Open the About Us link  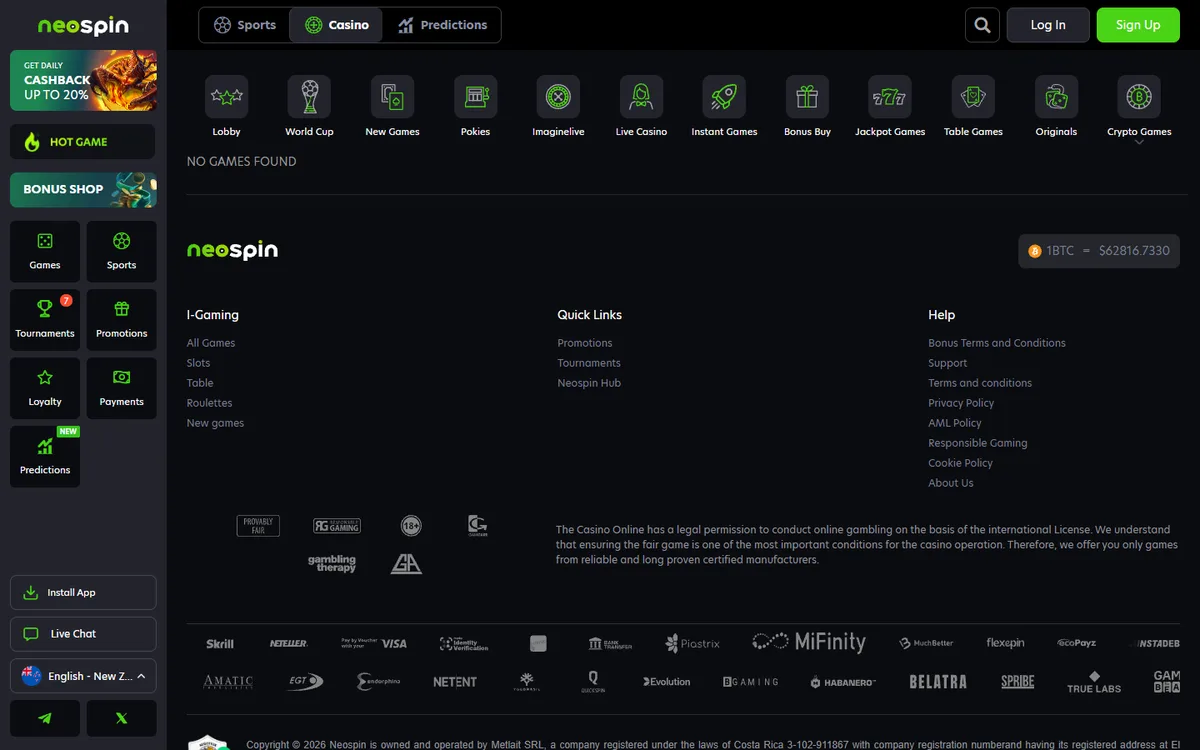click(x=951, y=483)
